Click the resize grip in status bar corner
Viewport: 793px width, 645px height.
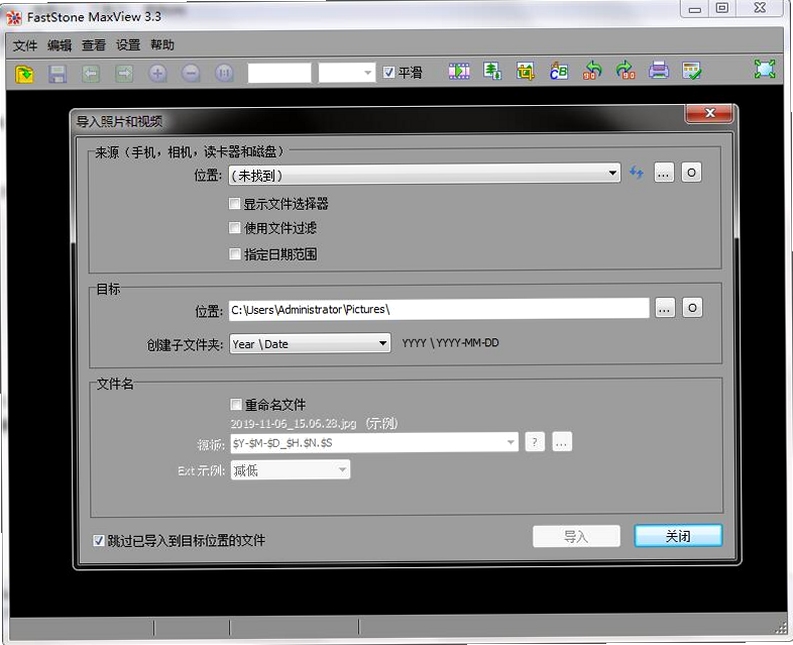tap(781, 628)
